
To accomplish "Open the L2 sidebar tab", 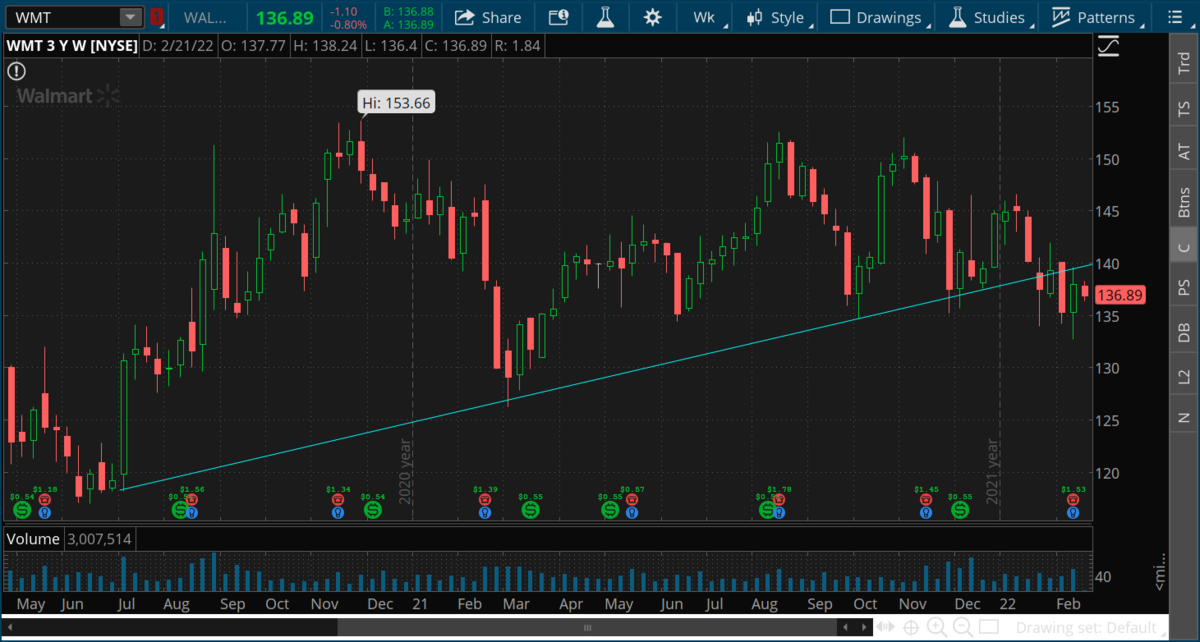I will click(x=1184, y=376).
